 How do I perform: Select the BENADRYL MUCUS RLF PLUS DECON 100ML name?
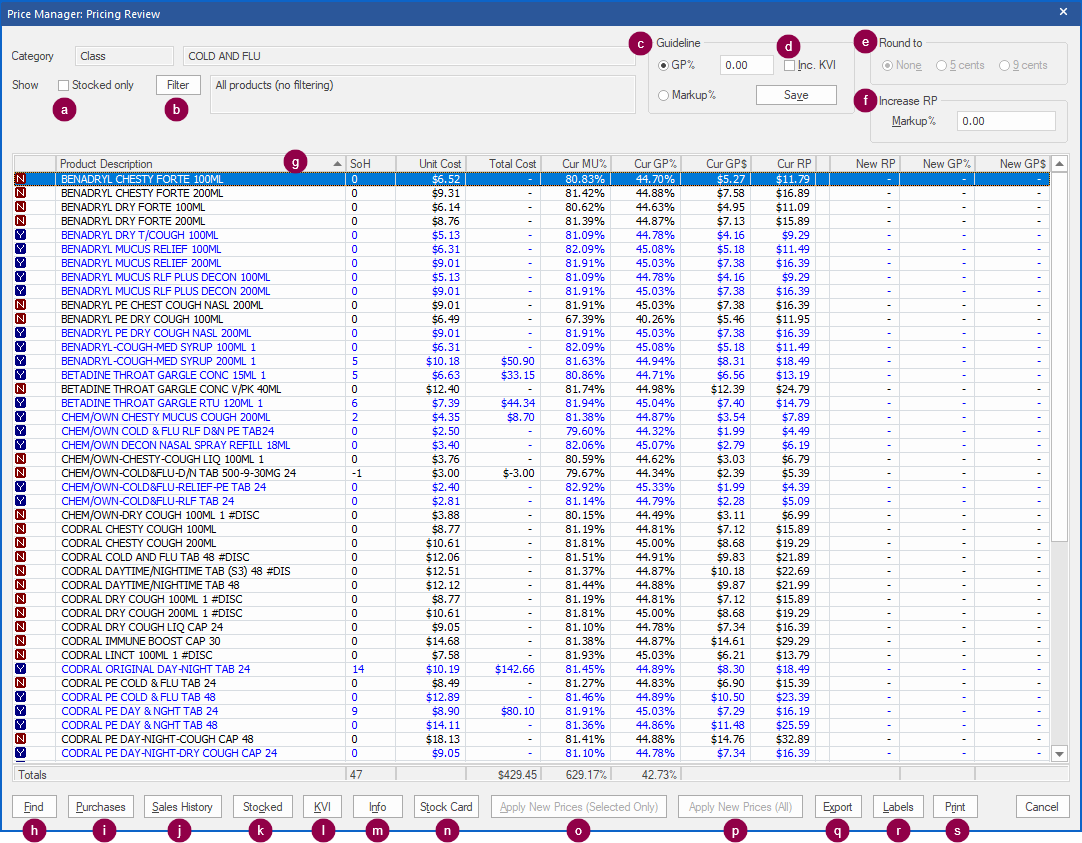[166, 277]
